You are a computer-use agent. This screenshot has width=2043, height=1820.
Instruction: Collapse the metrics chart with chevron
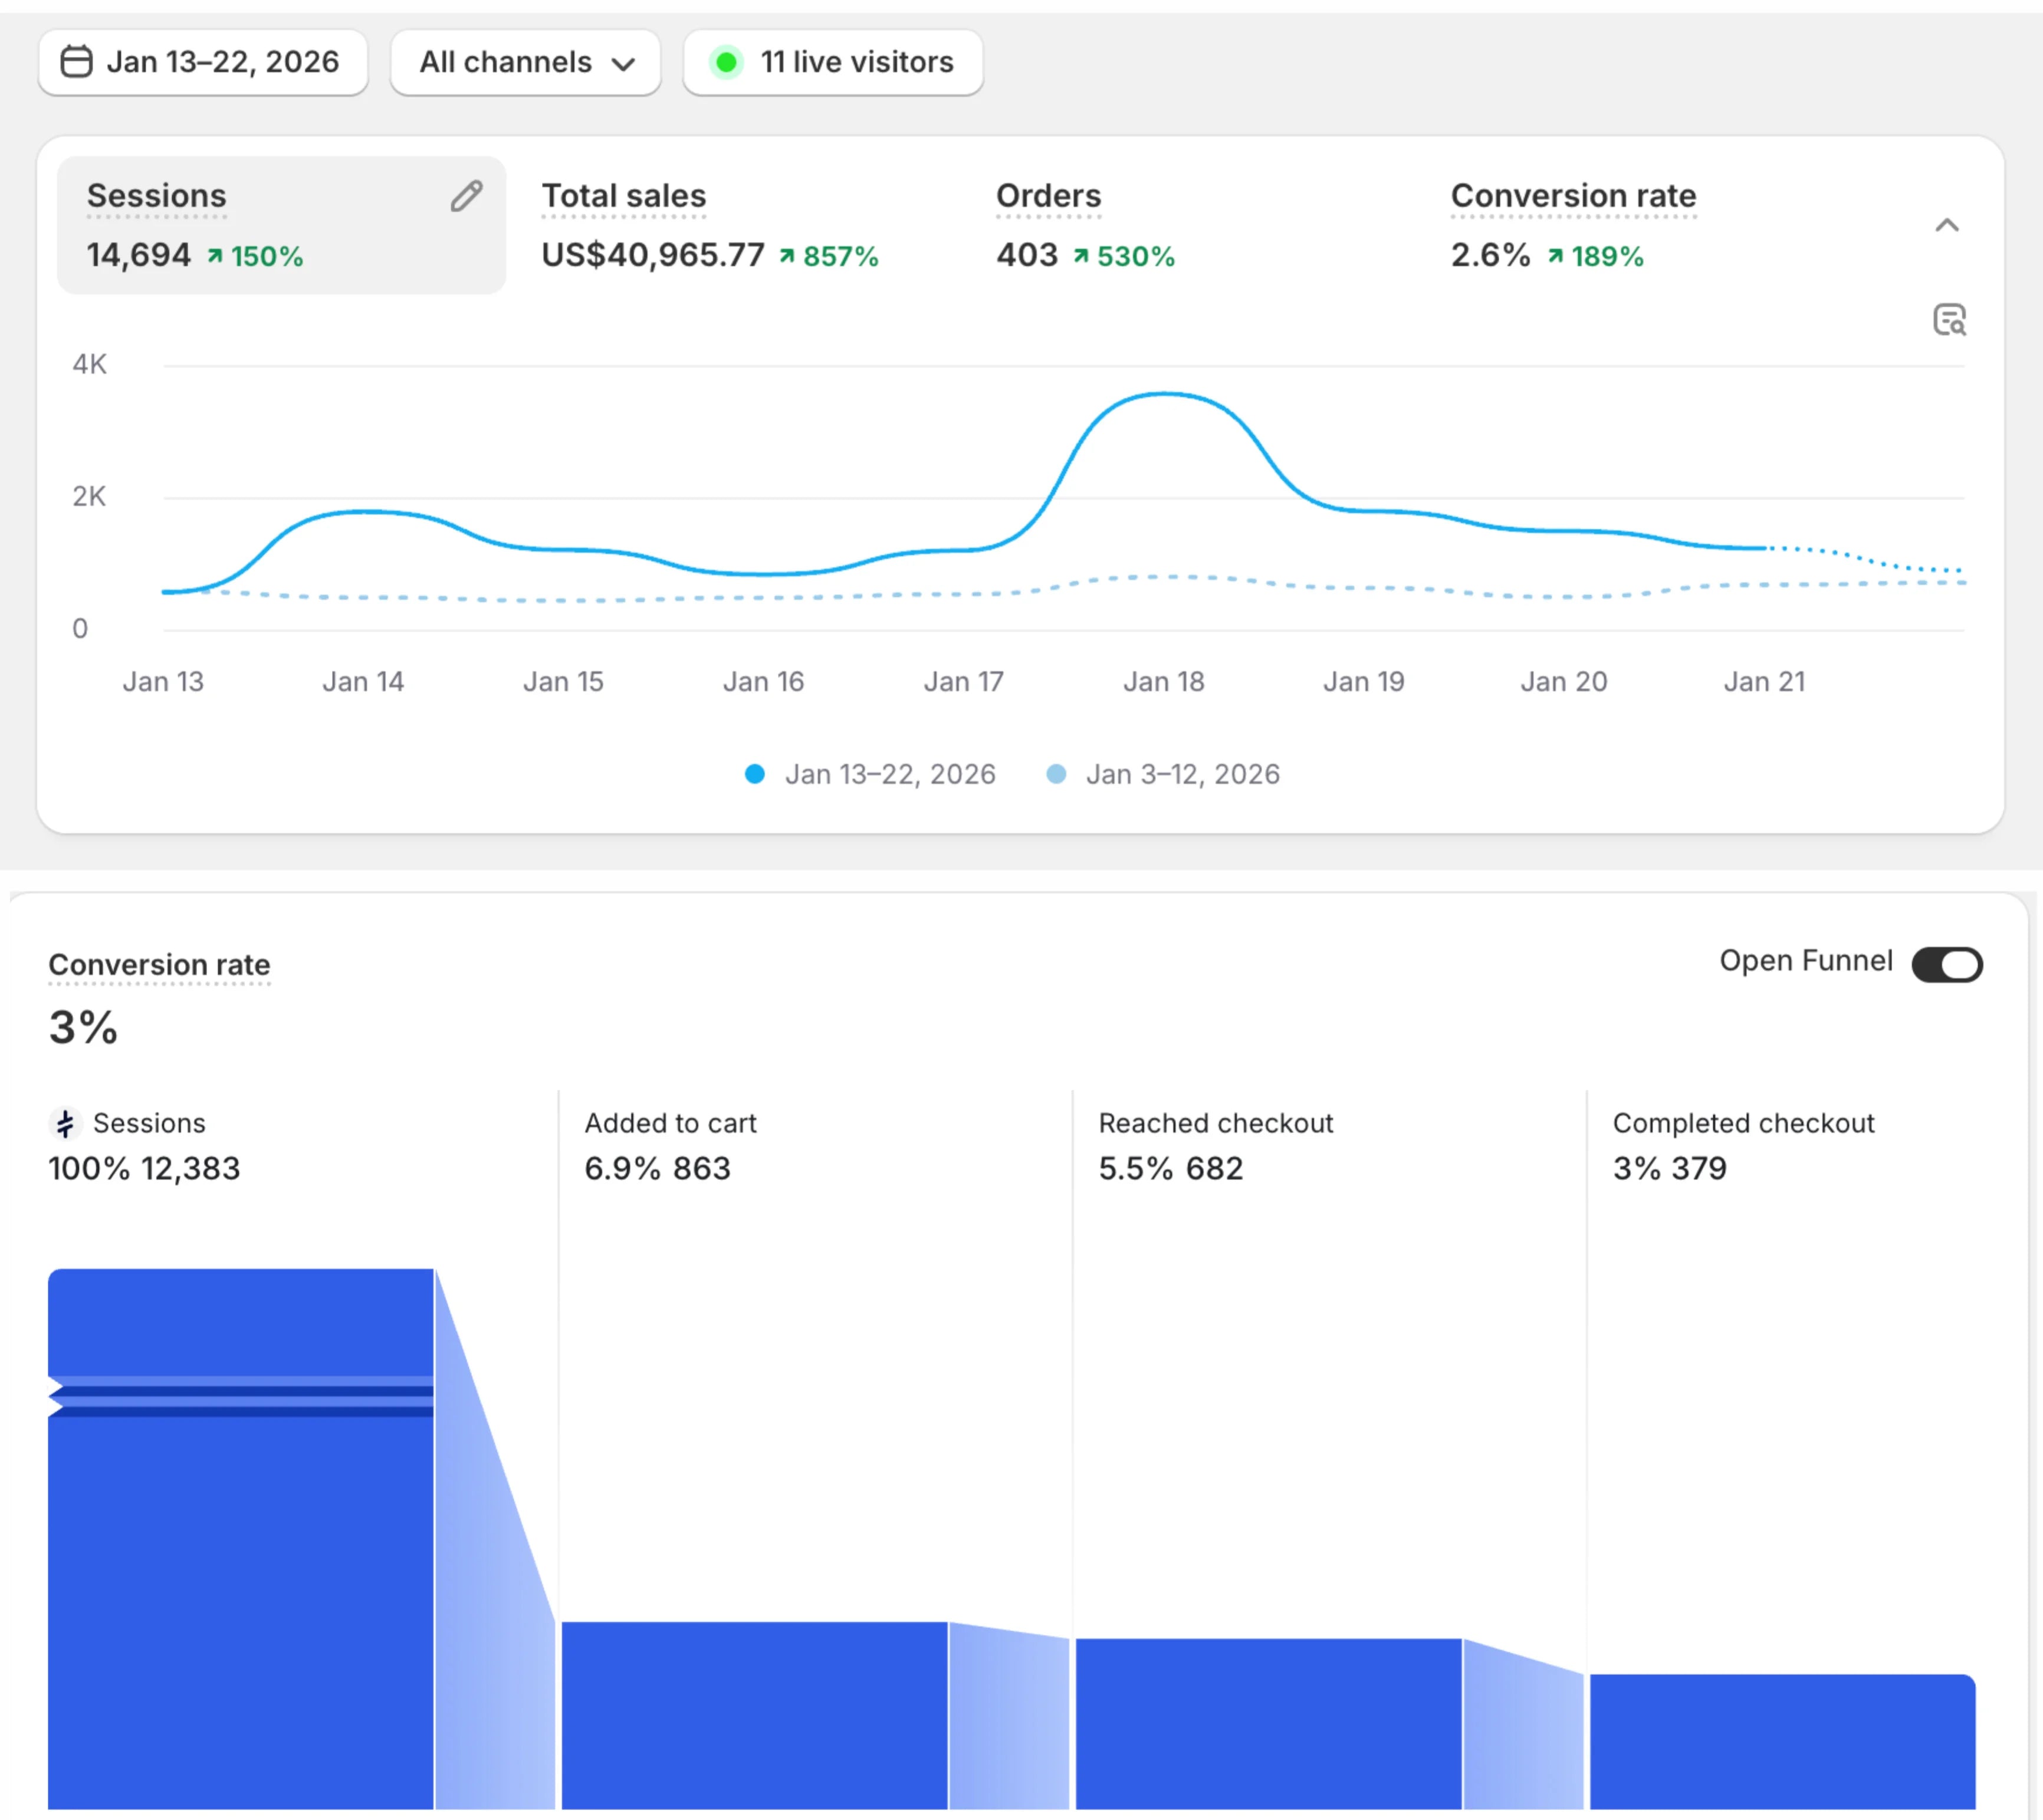pos(1946,225)
